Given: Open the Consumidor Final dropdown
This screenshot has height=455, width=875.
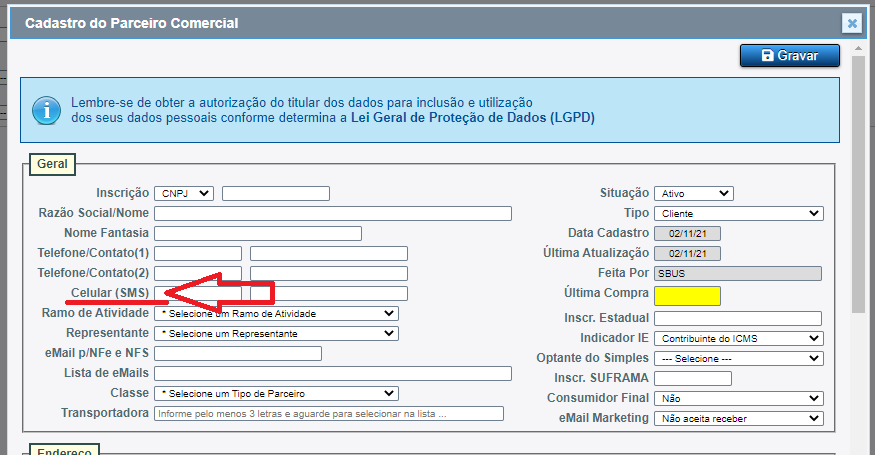Looking at the screenshot, I should click(738, 398).
